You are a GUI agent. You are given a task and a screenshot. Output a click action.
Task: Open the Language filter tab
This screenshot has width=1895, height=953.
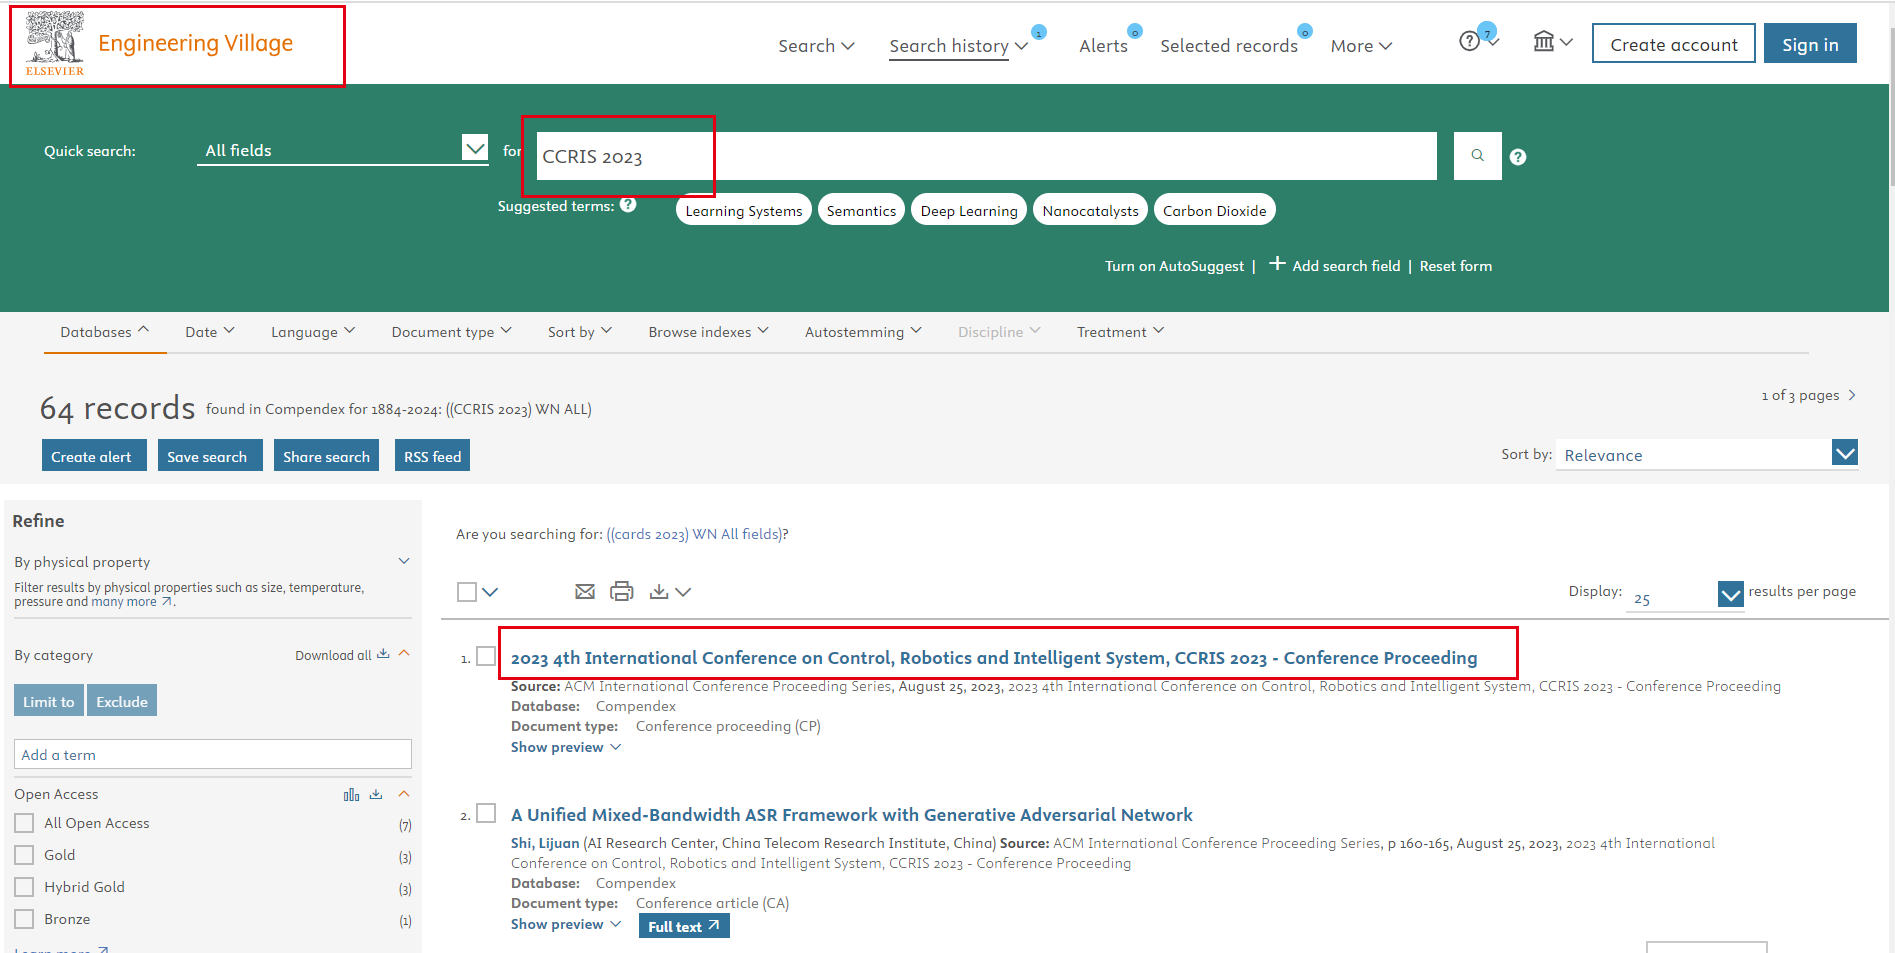coord(313,332)
